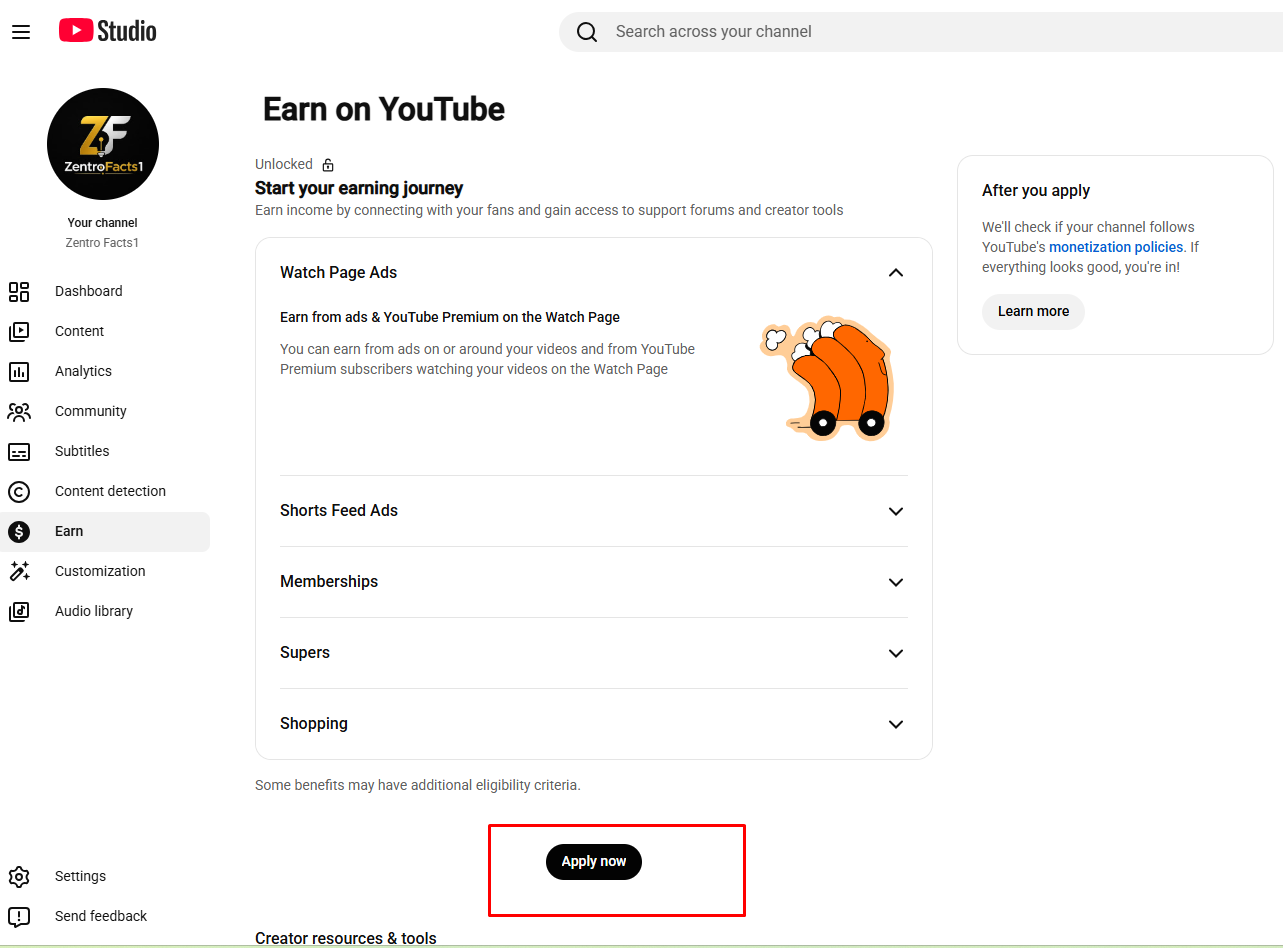Click the Subtitles caption icon

(19, 451)
